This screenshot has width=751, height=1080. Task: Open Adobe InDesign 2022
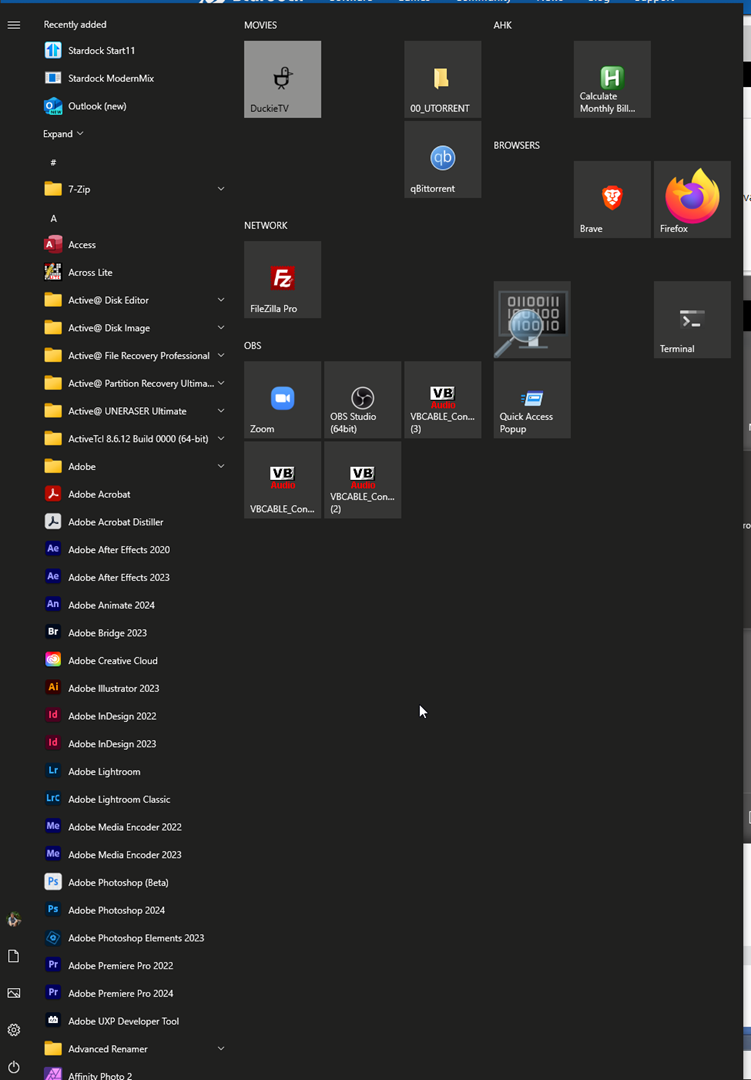(x=135, y=716)
